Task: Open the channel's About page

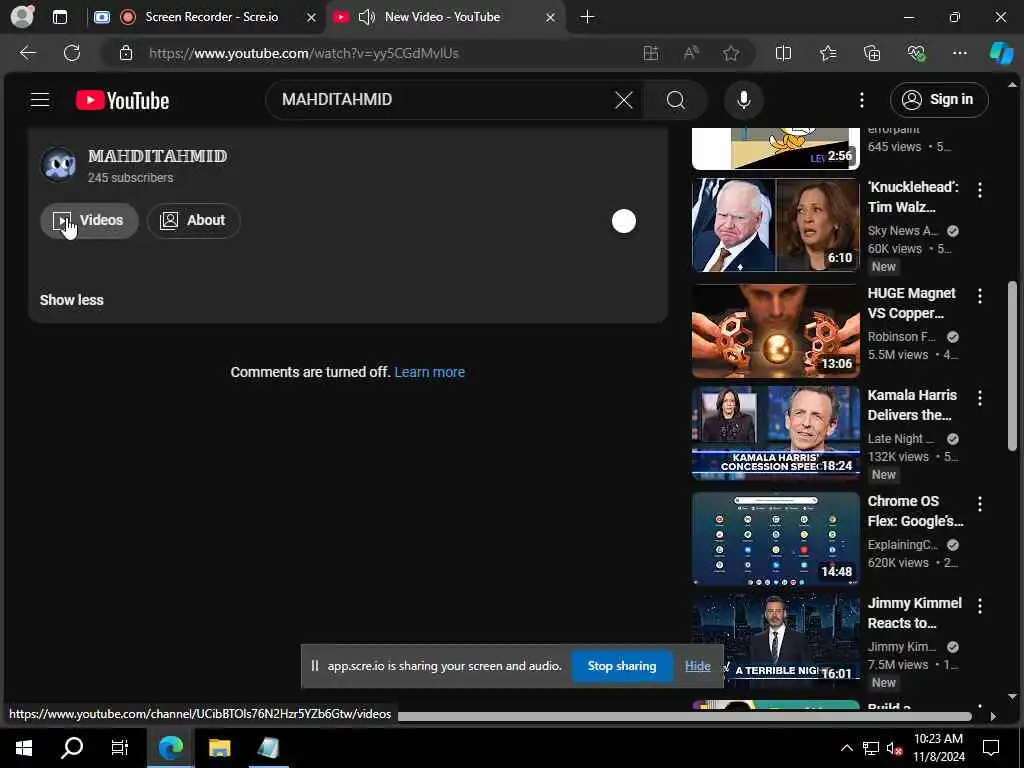Action: (193, 221)
